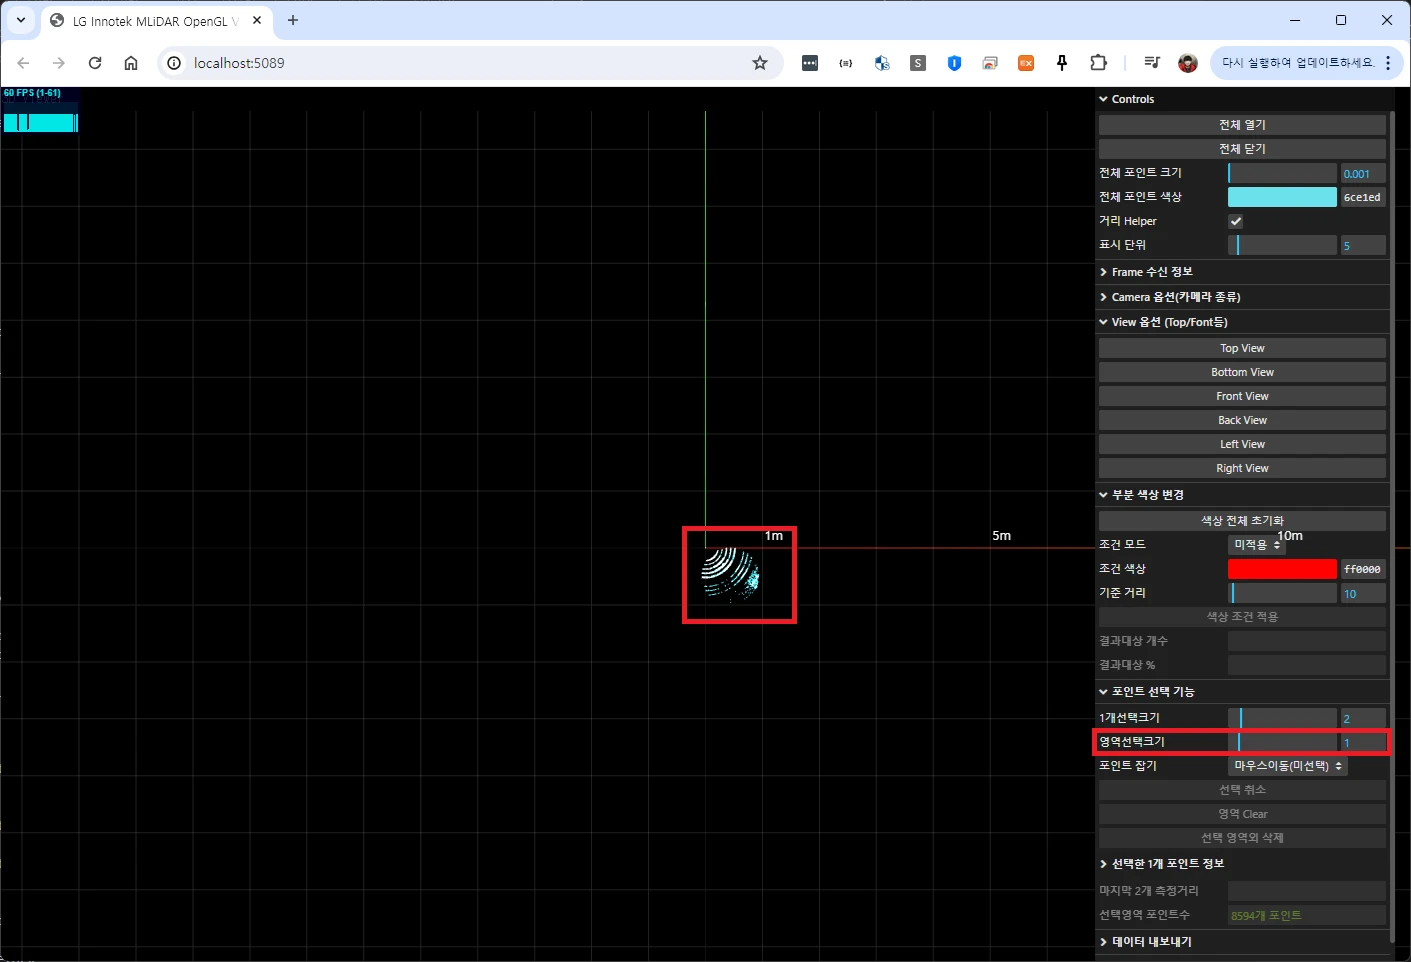Click the 6ce1ed color hex field
This screenshot has width=1411, height=962.
click(1363, 197)
